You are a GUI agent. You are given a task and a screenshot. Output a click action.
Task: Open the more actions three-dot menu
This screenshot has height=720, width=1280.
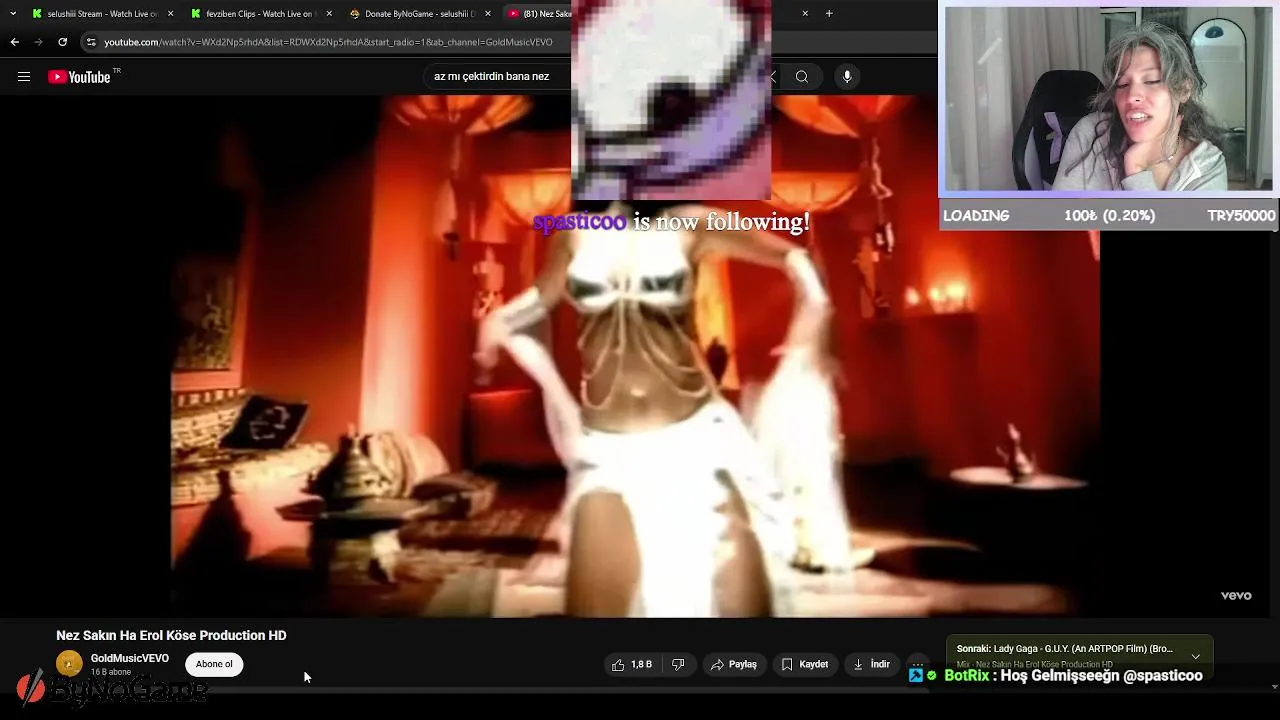[917, 664]
